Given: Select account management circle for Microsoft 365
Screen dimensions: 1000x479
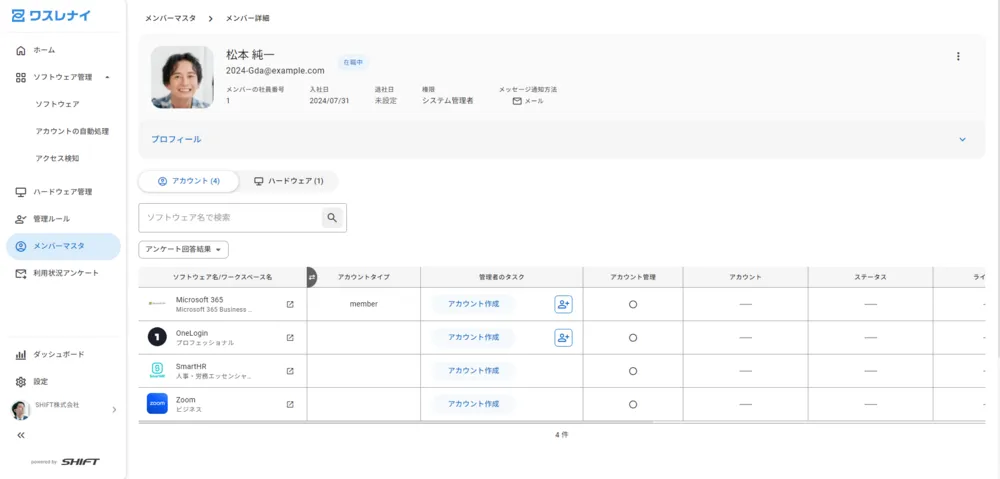Looking at the screenshot, I should click(633, 304).
